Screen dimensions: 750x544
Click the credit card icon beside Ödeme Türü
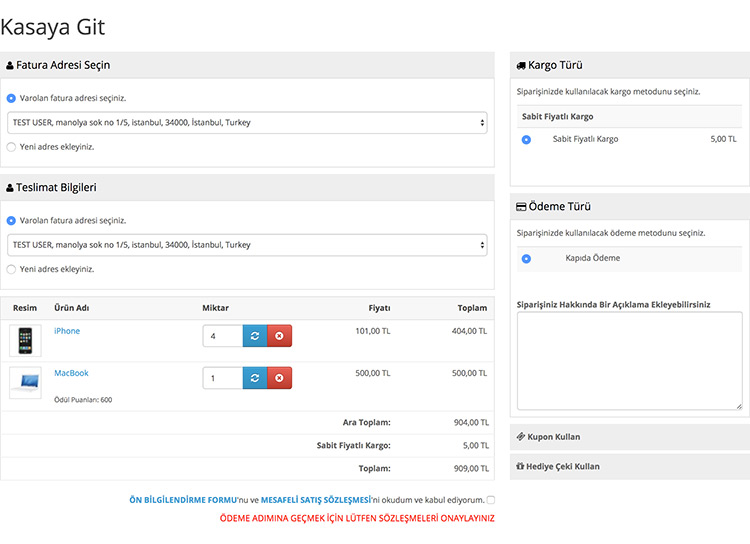(x=521, y=207)
